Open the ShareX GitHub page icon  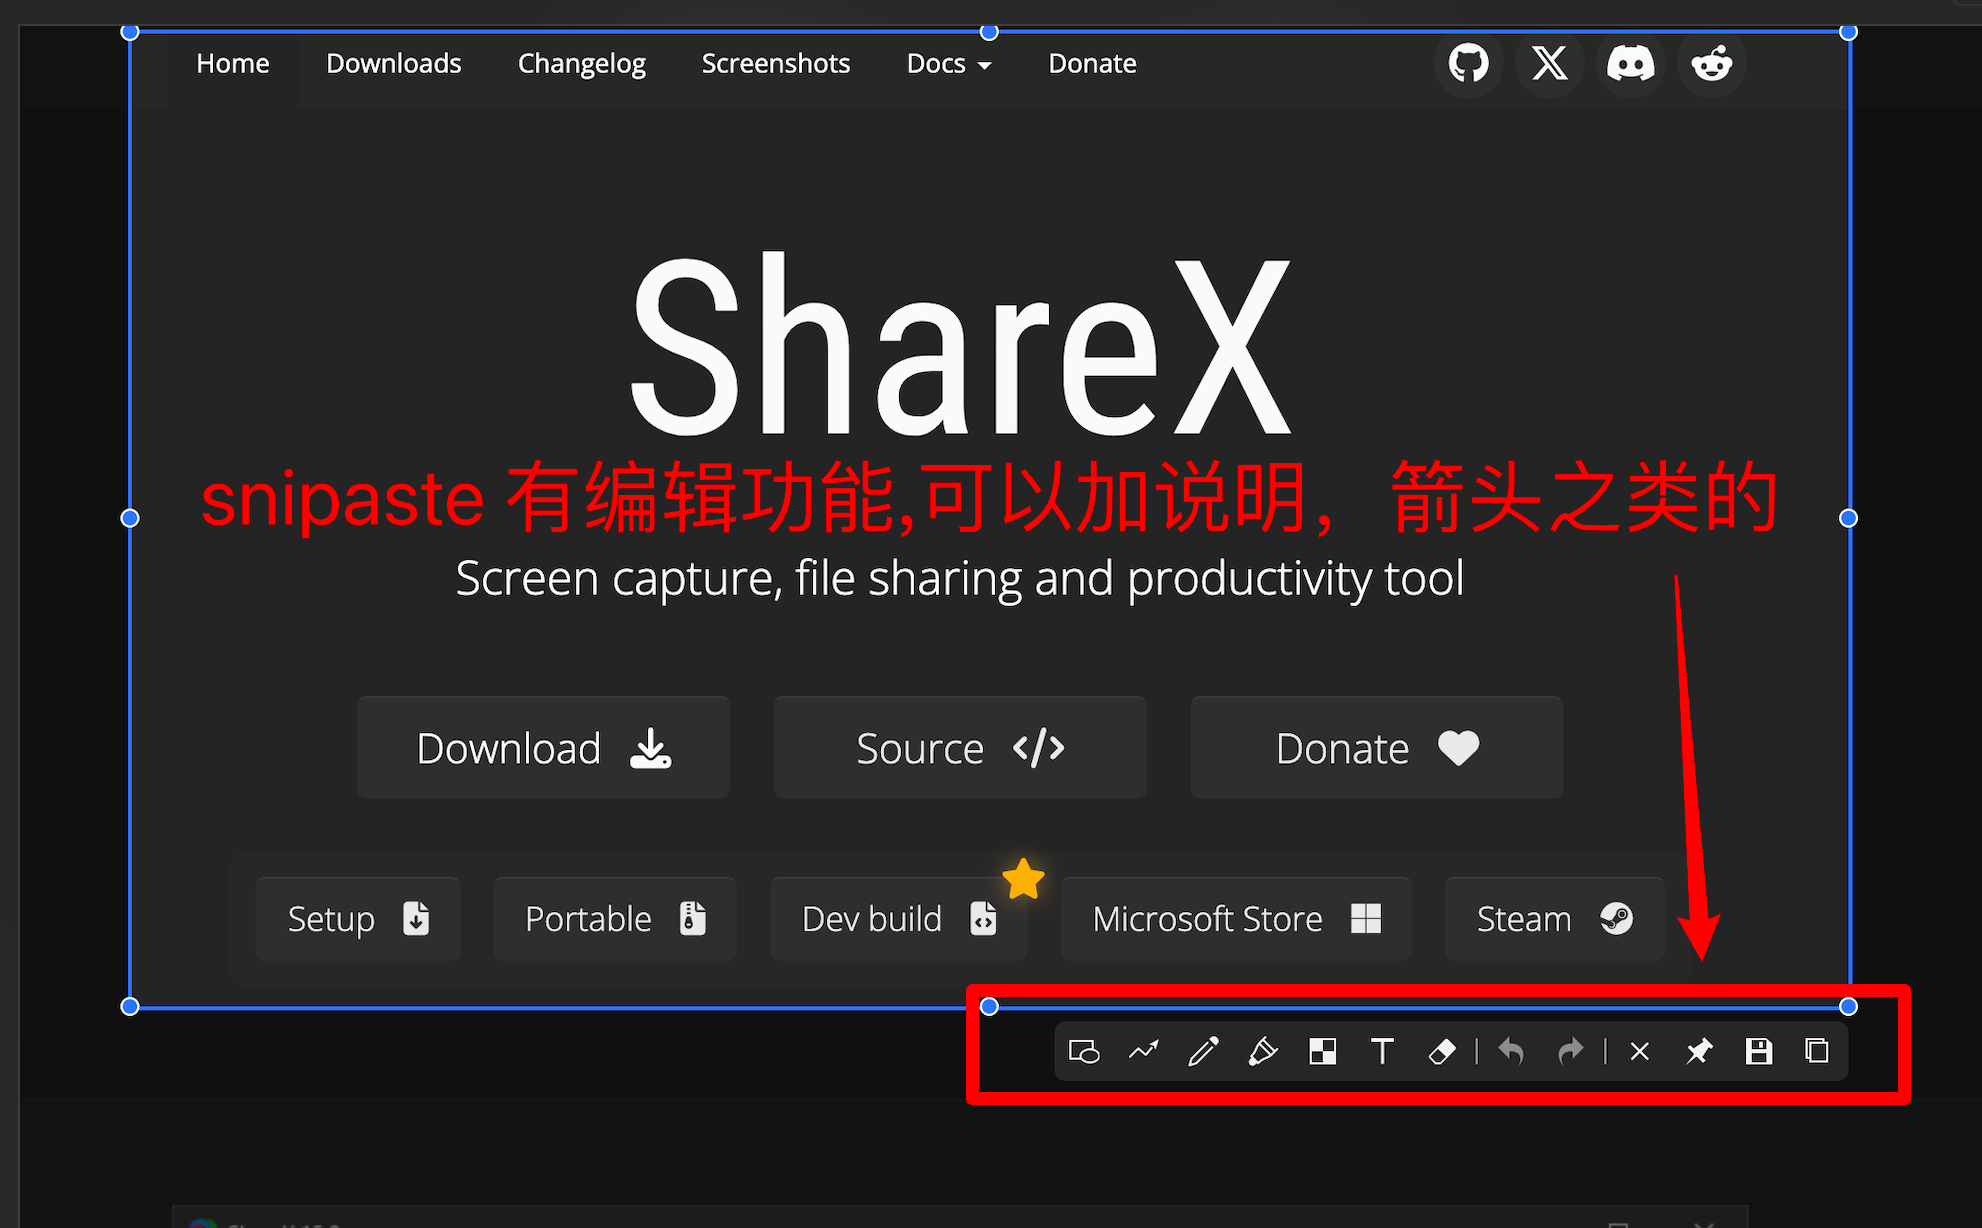coord(1468,63)
